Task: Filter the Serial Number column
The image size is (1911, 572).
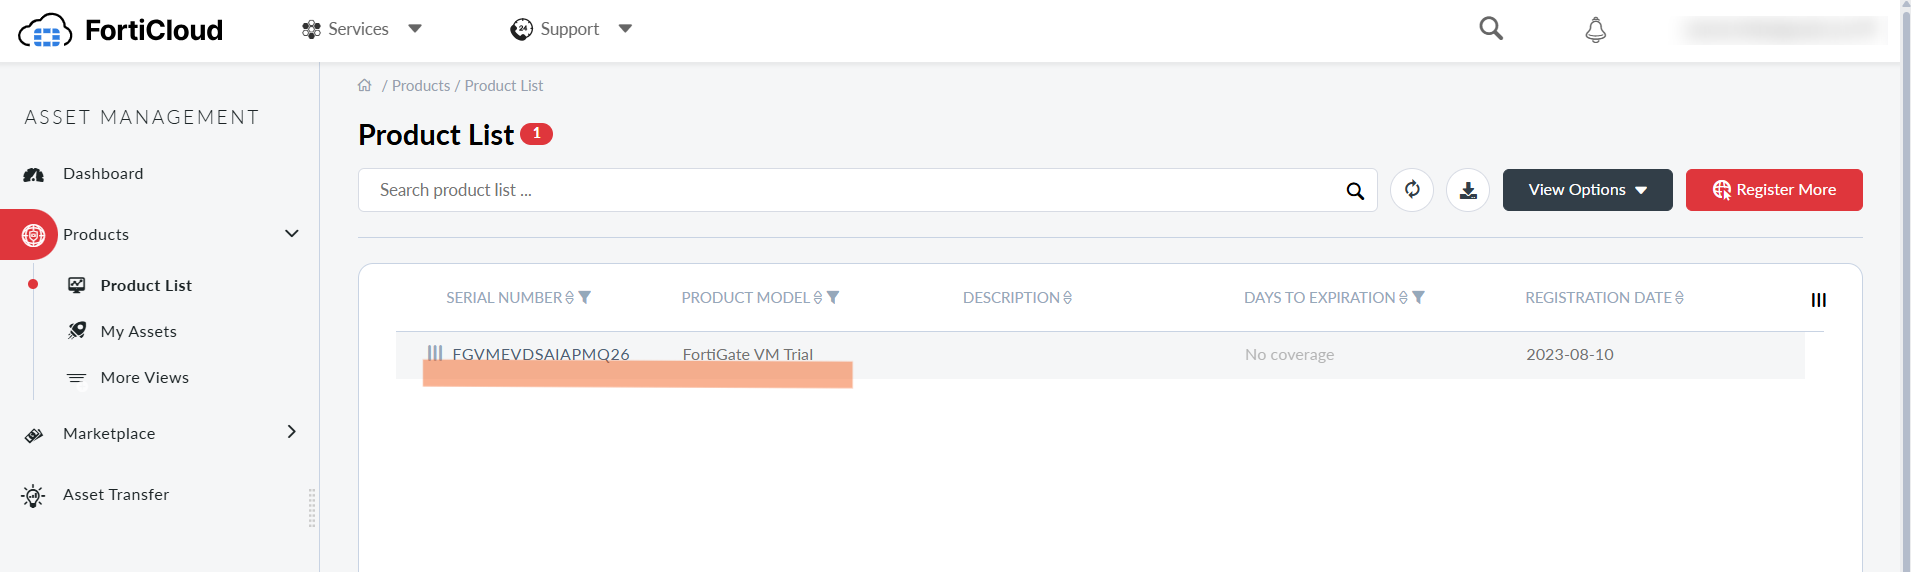Action: pyautogui.click(x=585, y=298)
